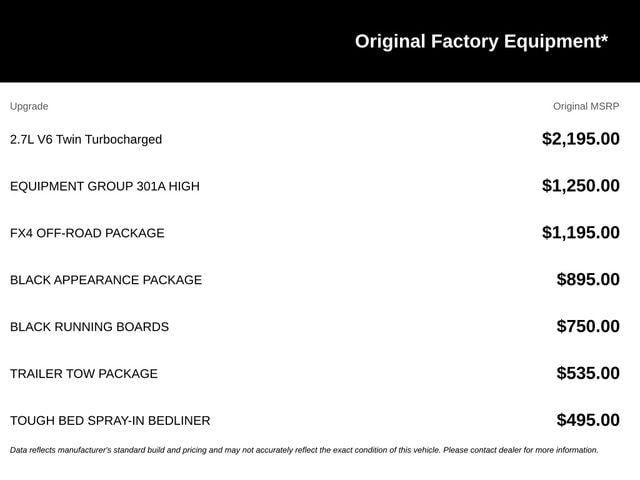Select Tough Bed Spray-In Bedliner entry
The width and height of the screenshot is (640, 480).
[x=110, y=421]
